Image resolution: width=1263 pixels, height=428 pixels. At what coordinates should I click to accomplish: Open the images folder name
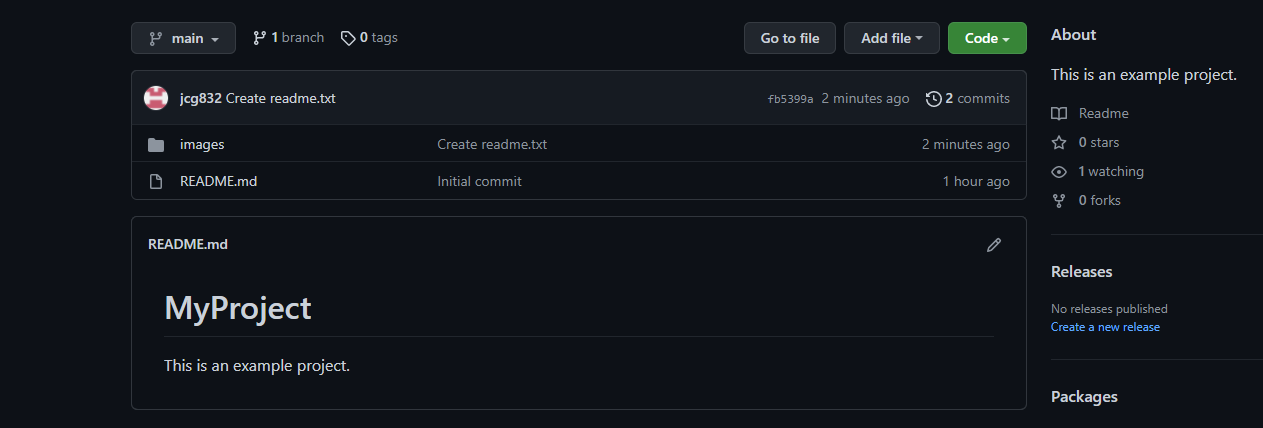[202, 145]
